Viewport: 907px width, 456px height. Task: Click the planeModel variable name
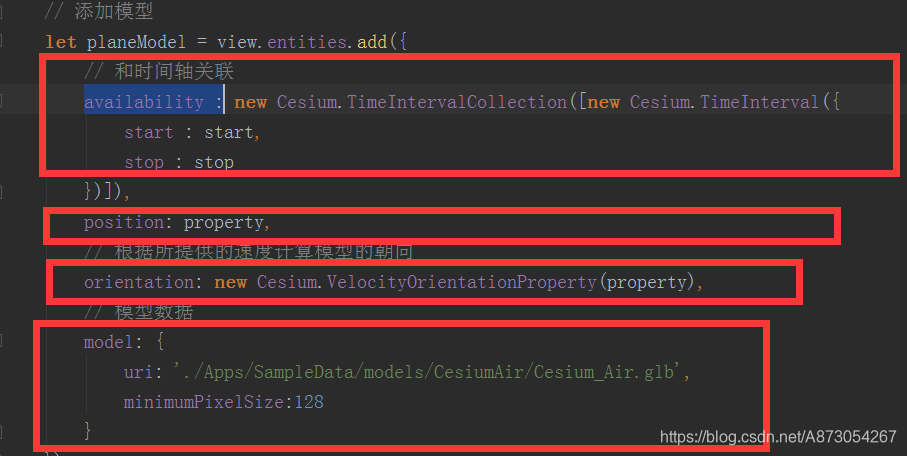click(x=137, y=42)
